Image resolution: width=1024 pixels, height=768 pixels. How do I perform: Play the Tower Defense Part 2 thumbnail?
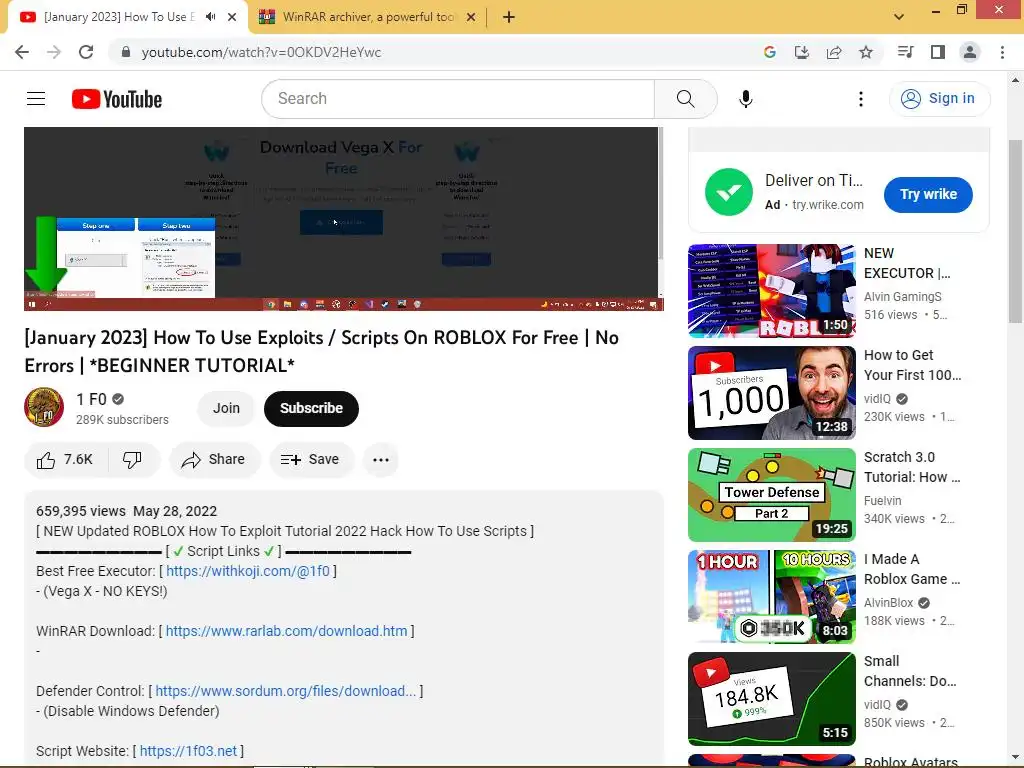coord(772,494)
